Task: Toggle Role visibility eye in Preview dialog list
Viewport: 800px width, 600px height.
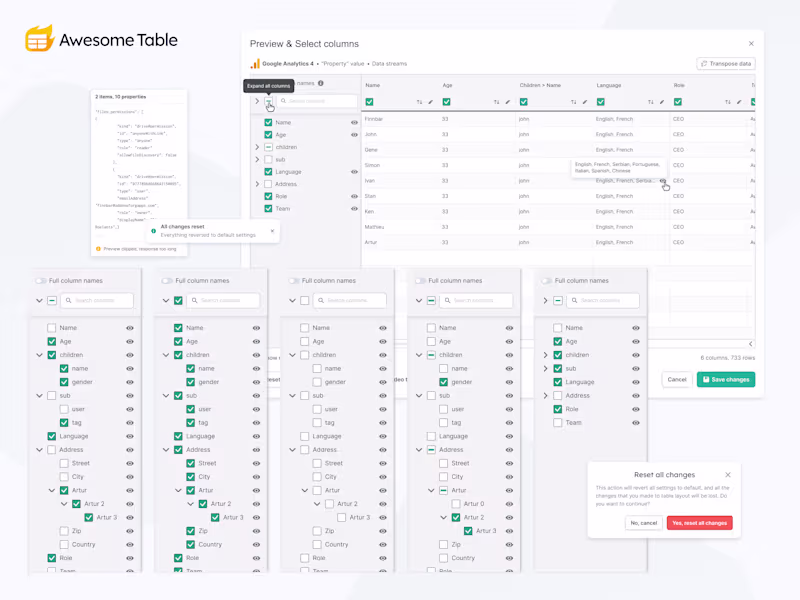Action: 354,196
